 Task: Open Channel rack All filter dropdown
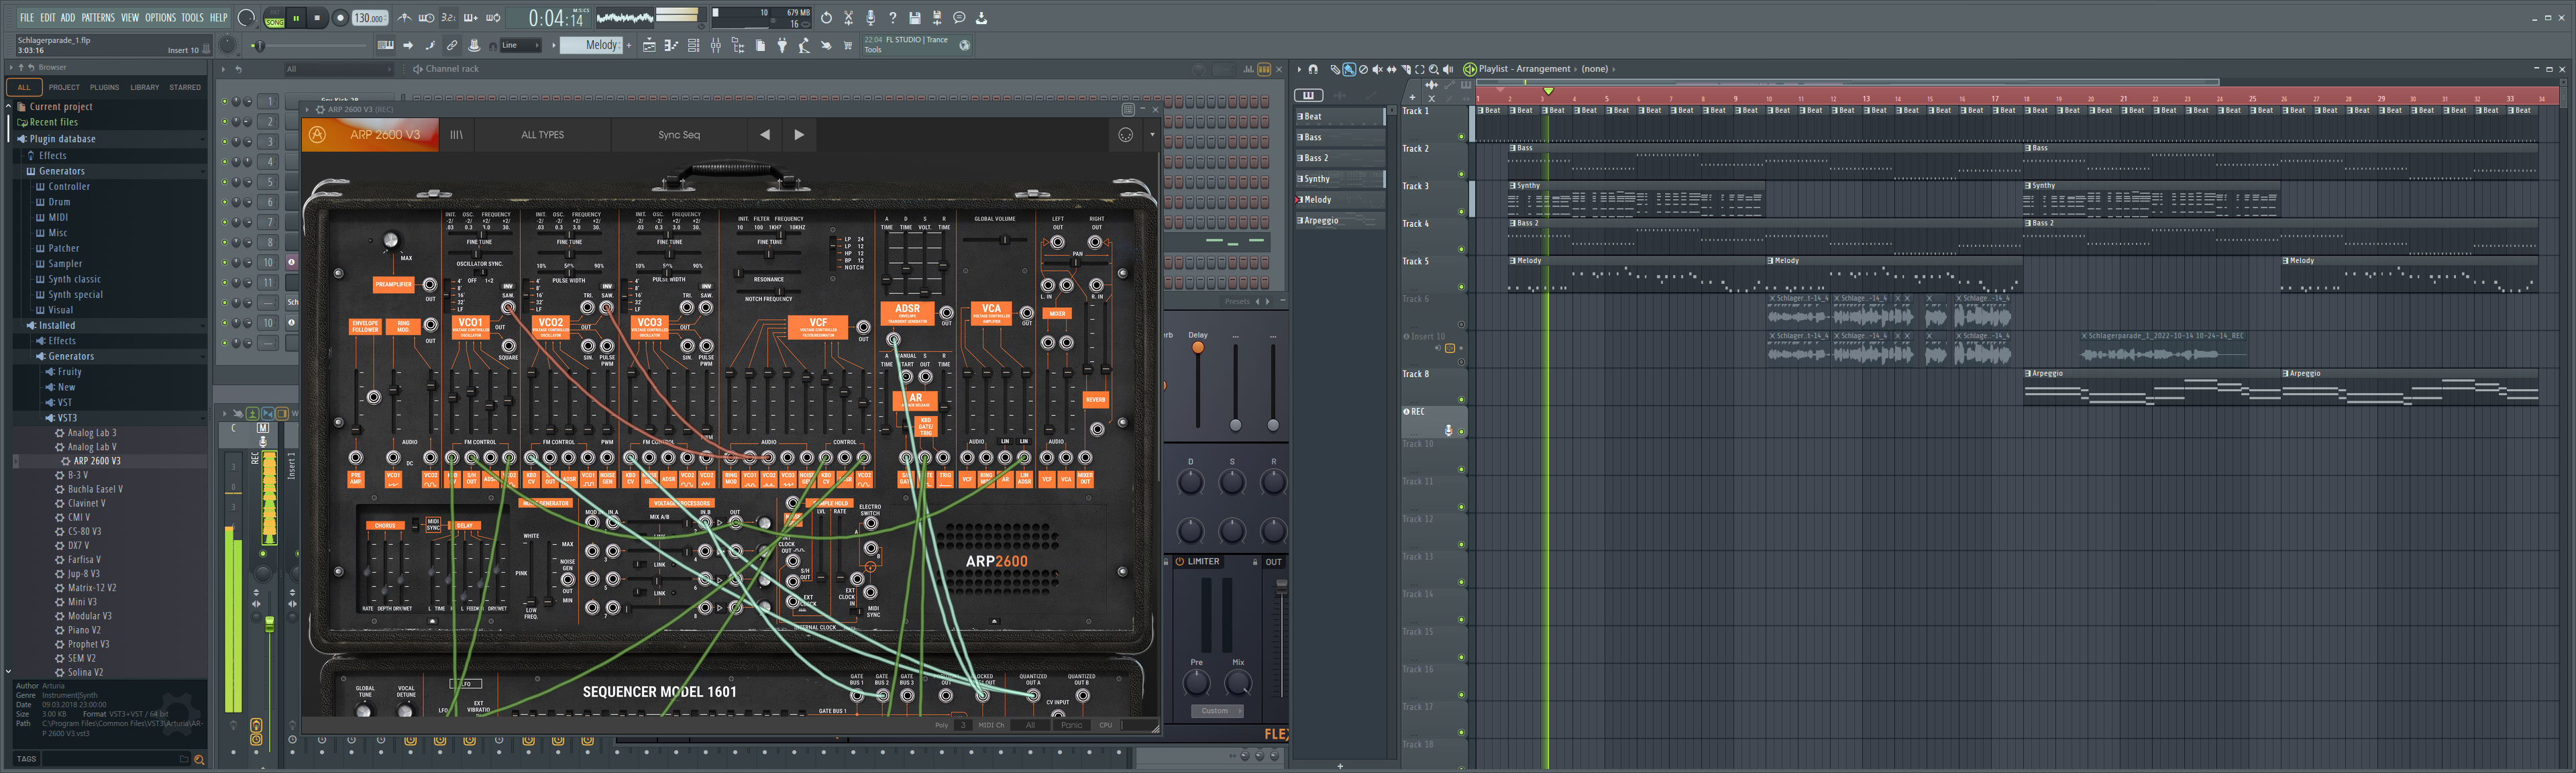pyautogui.click(x=339, y=69)
